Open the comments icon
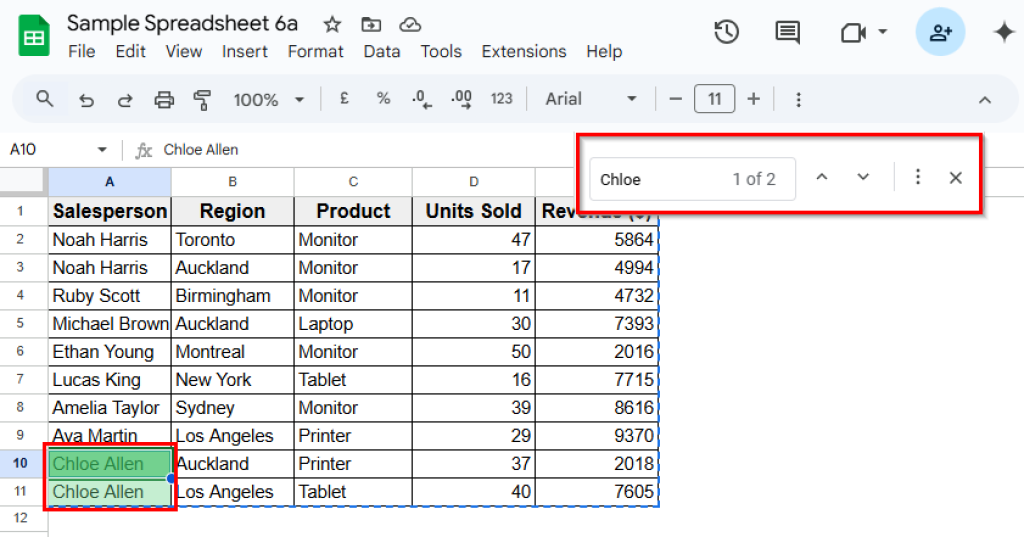 788,32
